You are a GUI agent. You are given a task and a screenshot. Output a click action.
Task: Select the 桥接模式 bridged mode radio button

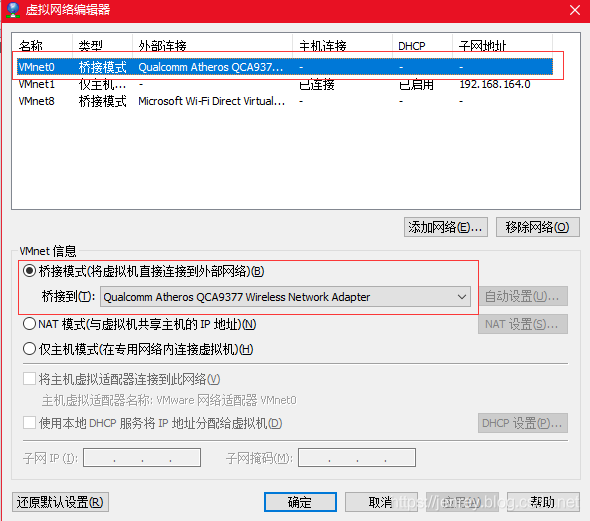[x=29, y=271]
